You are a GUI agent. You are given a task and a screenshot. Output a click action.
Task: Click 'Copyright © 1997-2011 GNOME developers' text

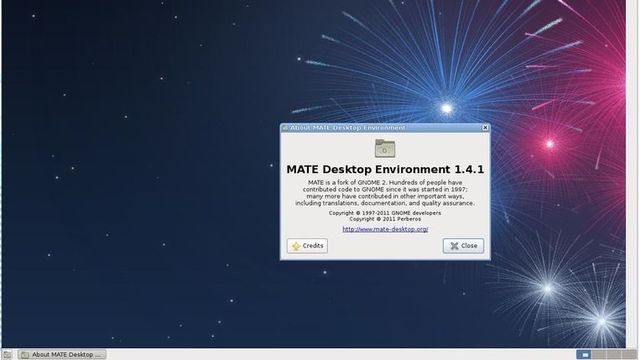coord(385,213)
